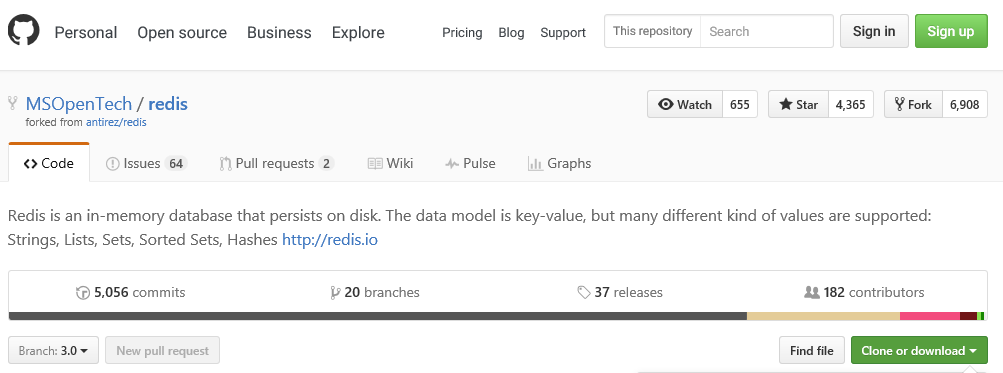This screenshot has width=1003, height=373.
Task: Open the Graphs tab
Action: [x=559, y=163]
